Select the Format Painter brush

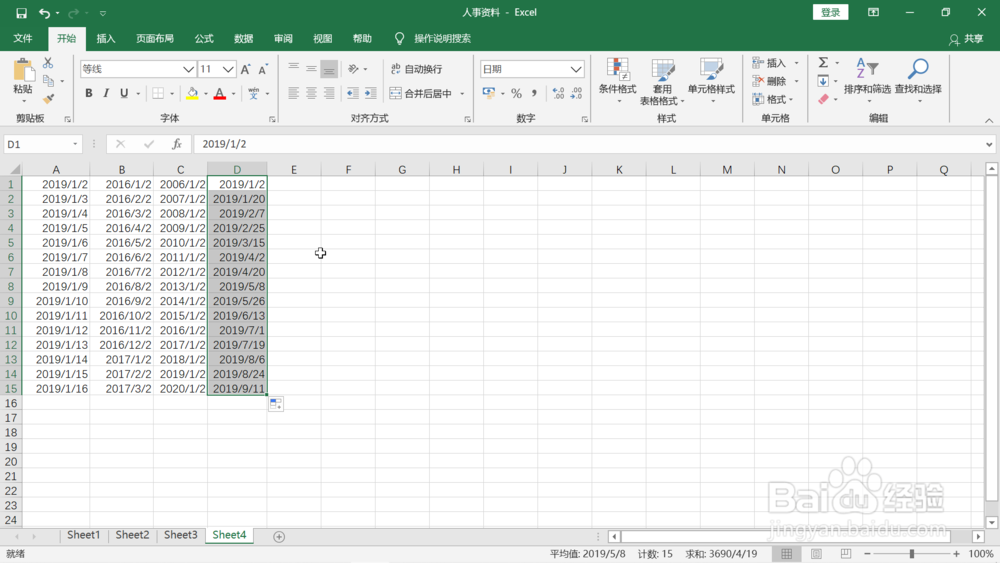[48, 98]
